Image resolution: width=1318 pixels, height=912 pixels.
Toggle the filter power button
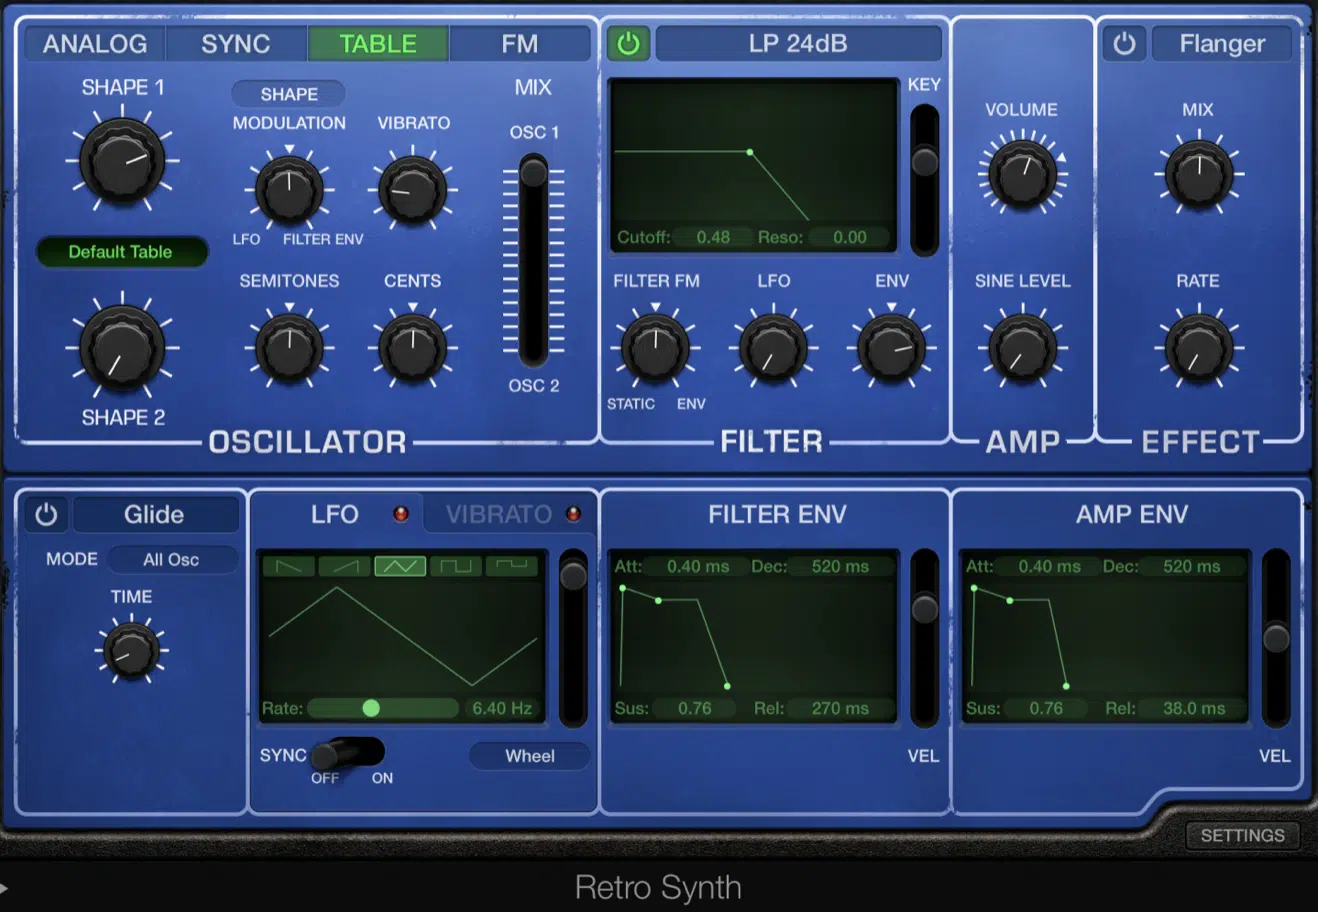(x=628, y=44)
